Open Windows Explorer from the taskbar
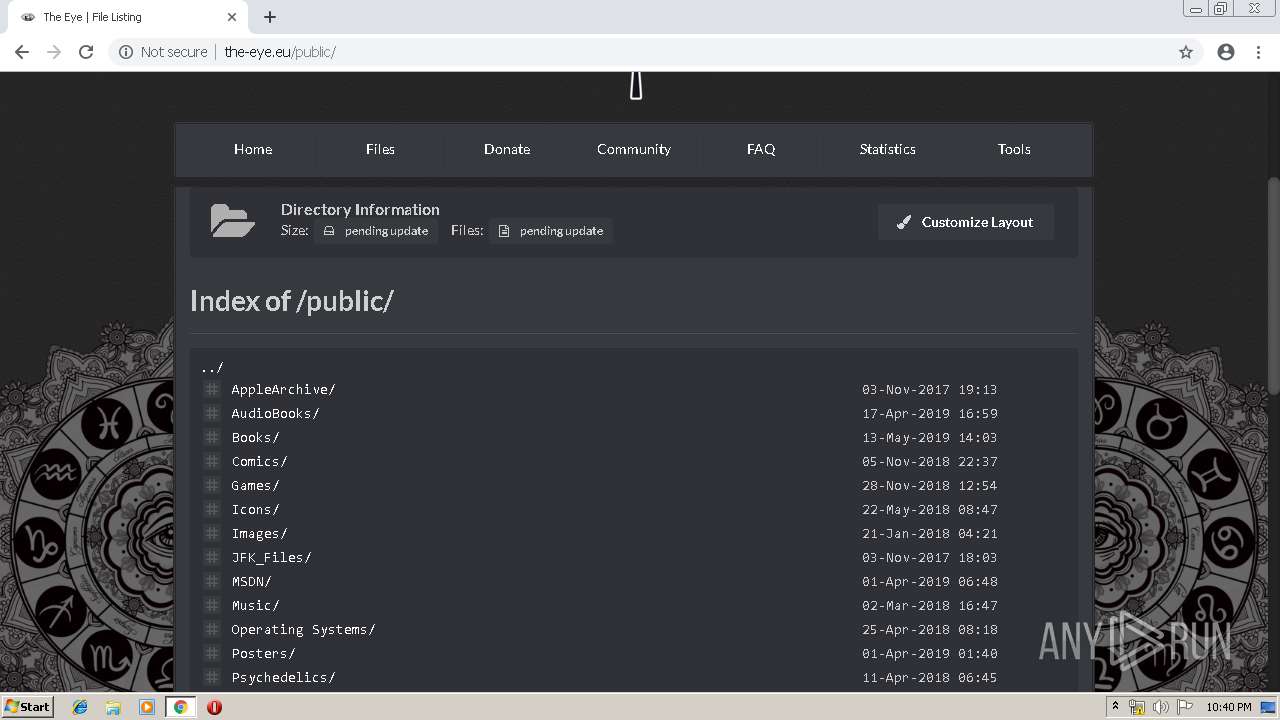The height and width of the screenshot is (720, 1280). 113,707
